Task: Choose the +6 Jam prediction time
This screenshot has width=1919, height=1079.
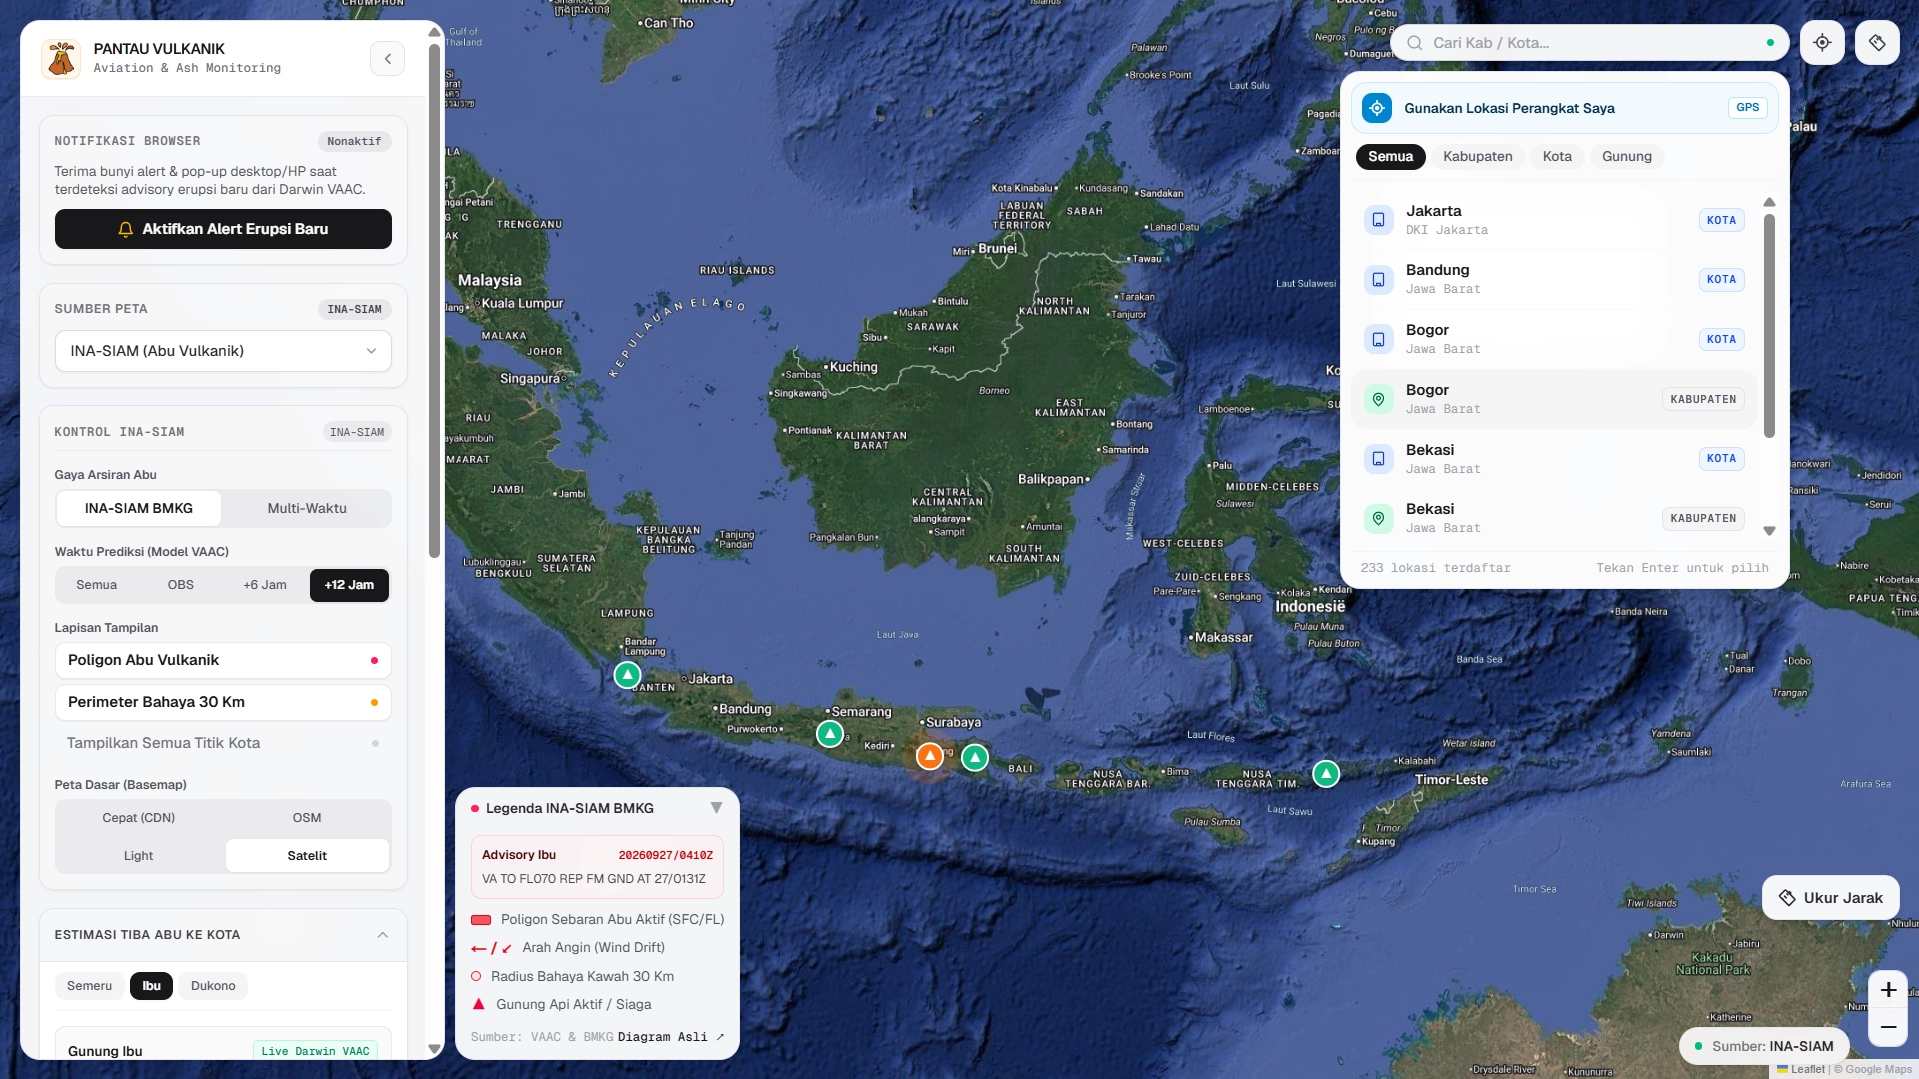Action: pyautogui.click(x=265, y=585)
